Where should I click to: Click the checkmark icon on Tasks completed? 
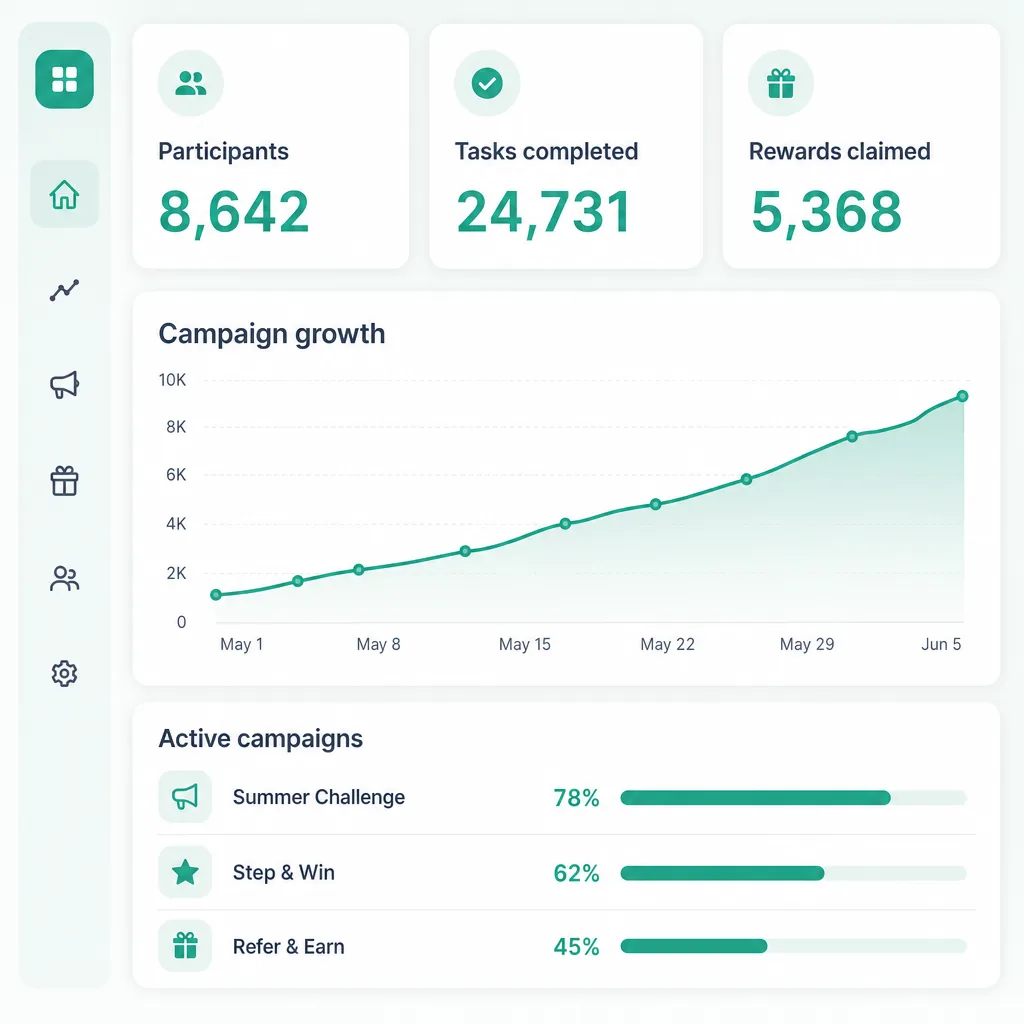coord(487,83)
